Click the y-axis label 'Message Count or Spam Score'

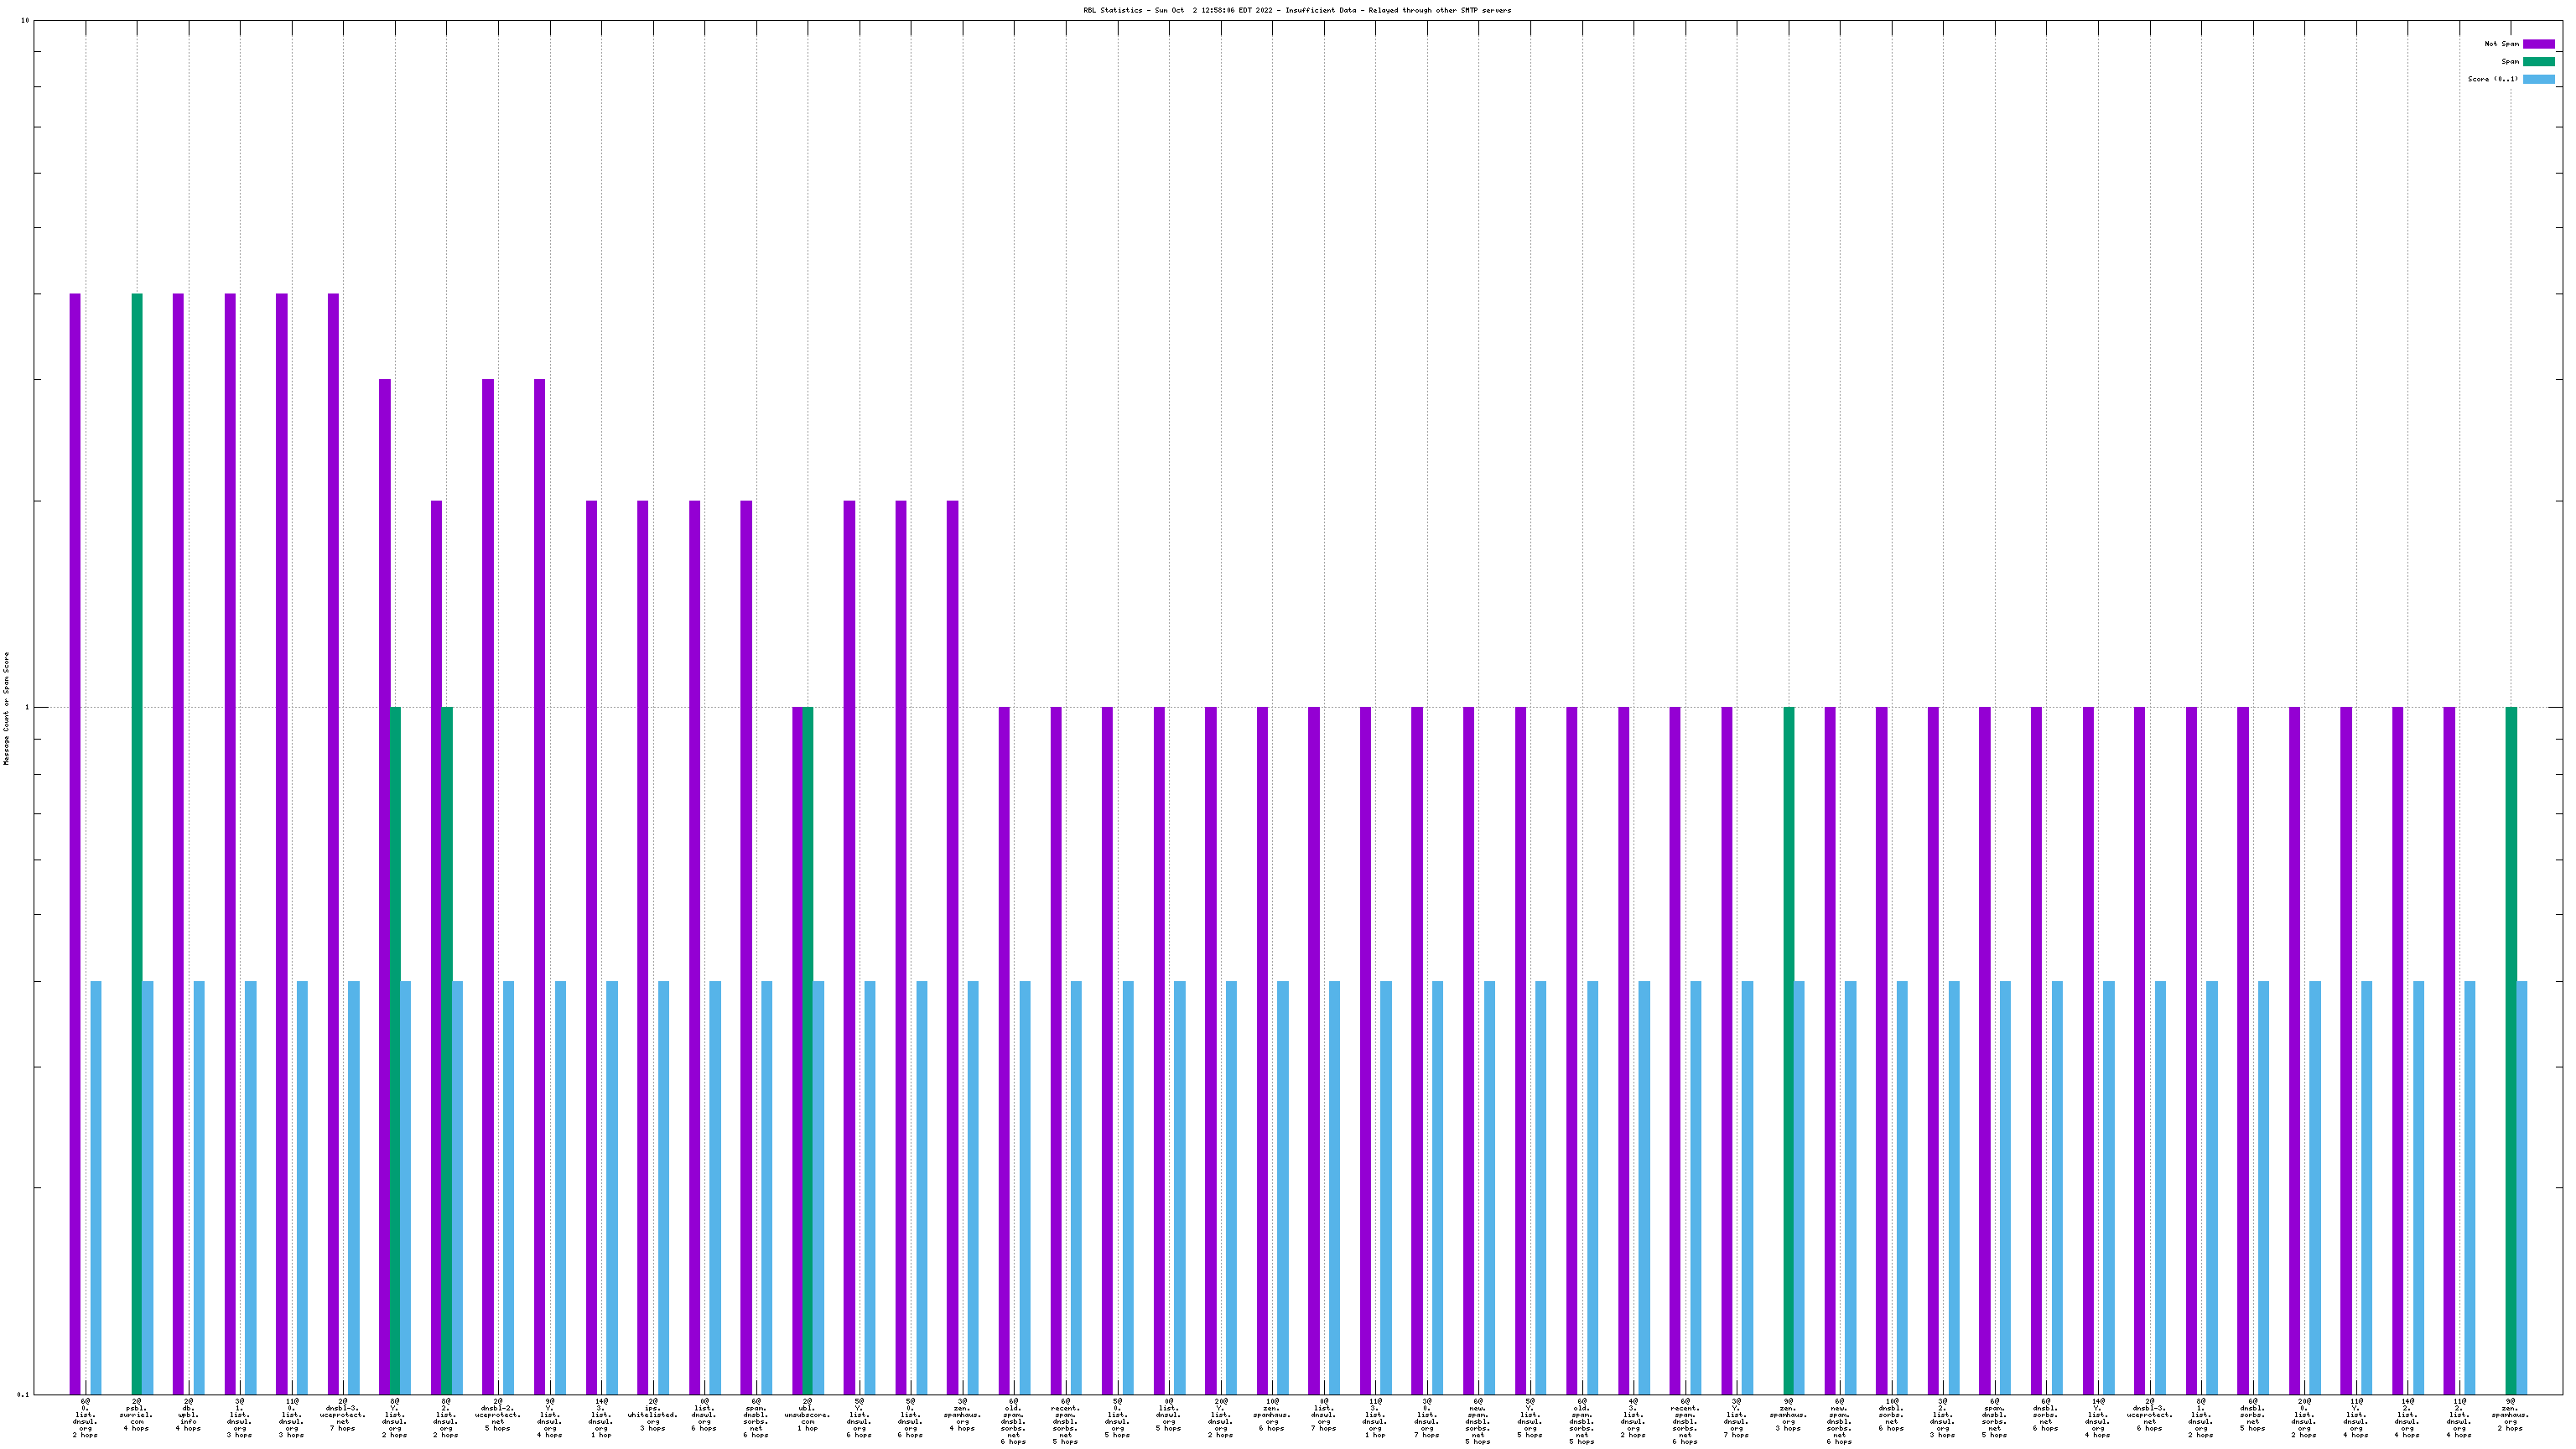6,708
